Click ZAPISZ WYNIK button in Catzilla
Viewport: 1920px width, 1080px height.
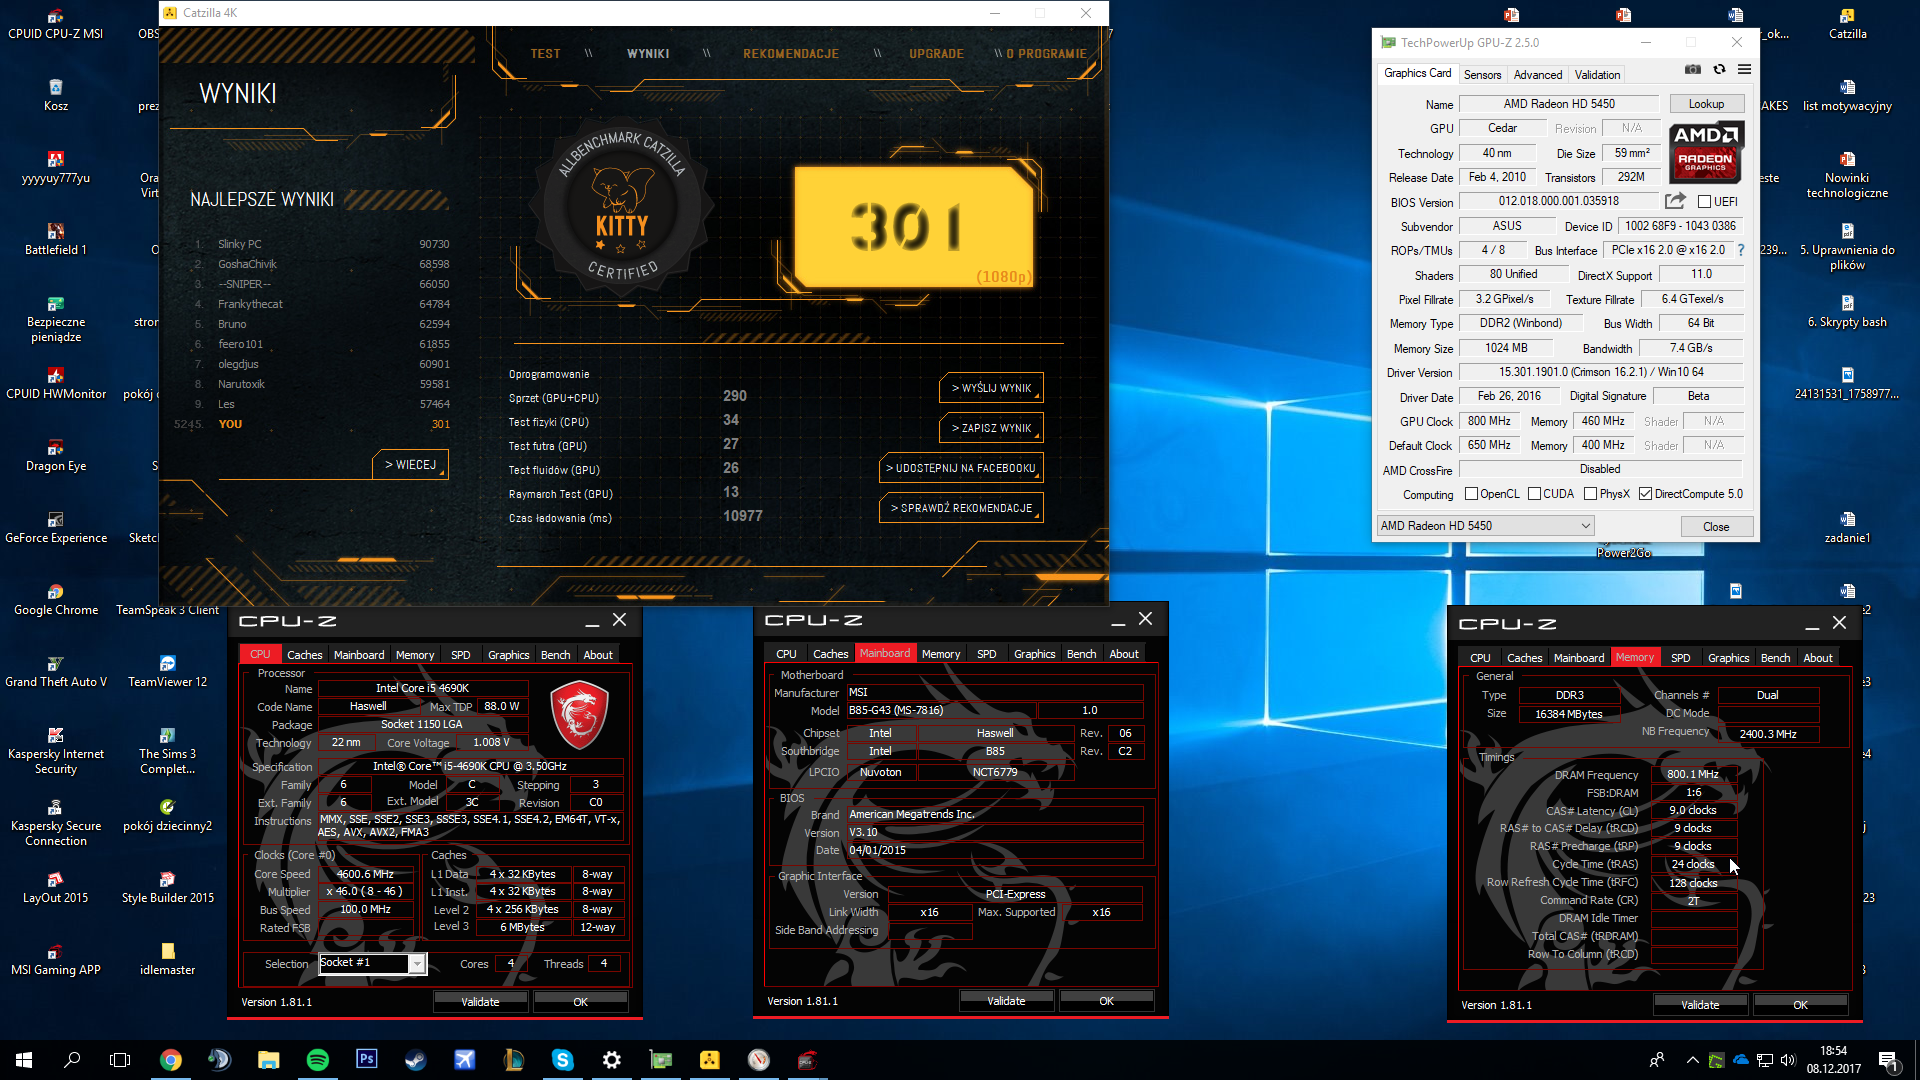click(x=991, y=428)
